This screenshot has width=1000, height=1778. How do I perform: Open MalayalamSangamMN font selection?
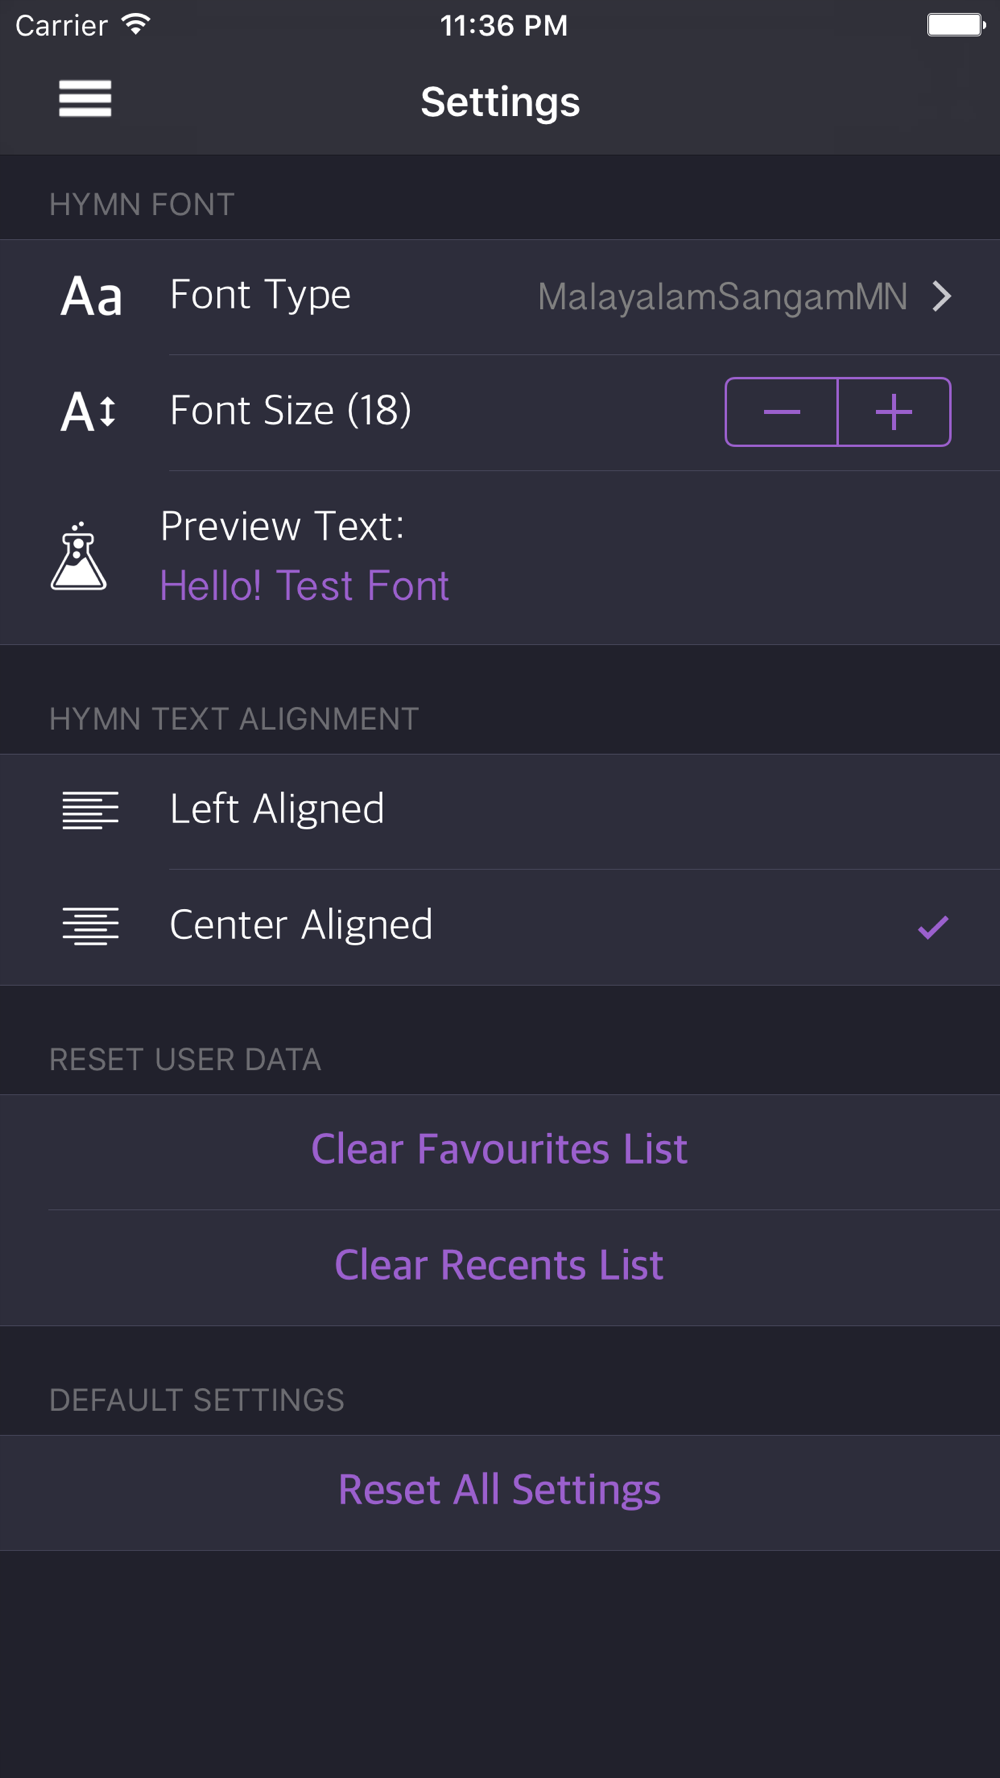point(722,297)
